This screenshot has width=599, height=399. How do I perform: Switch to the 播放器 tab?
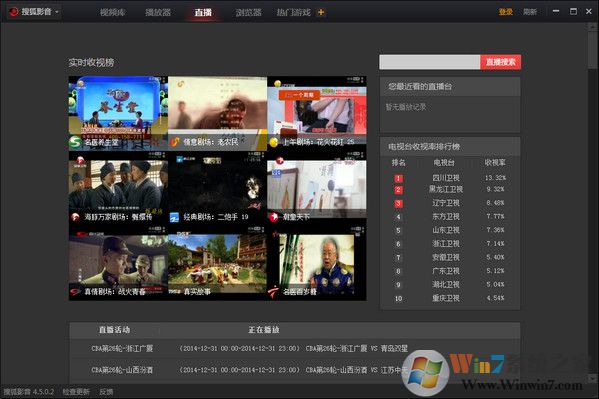(158, 12)
